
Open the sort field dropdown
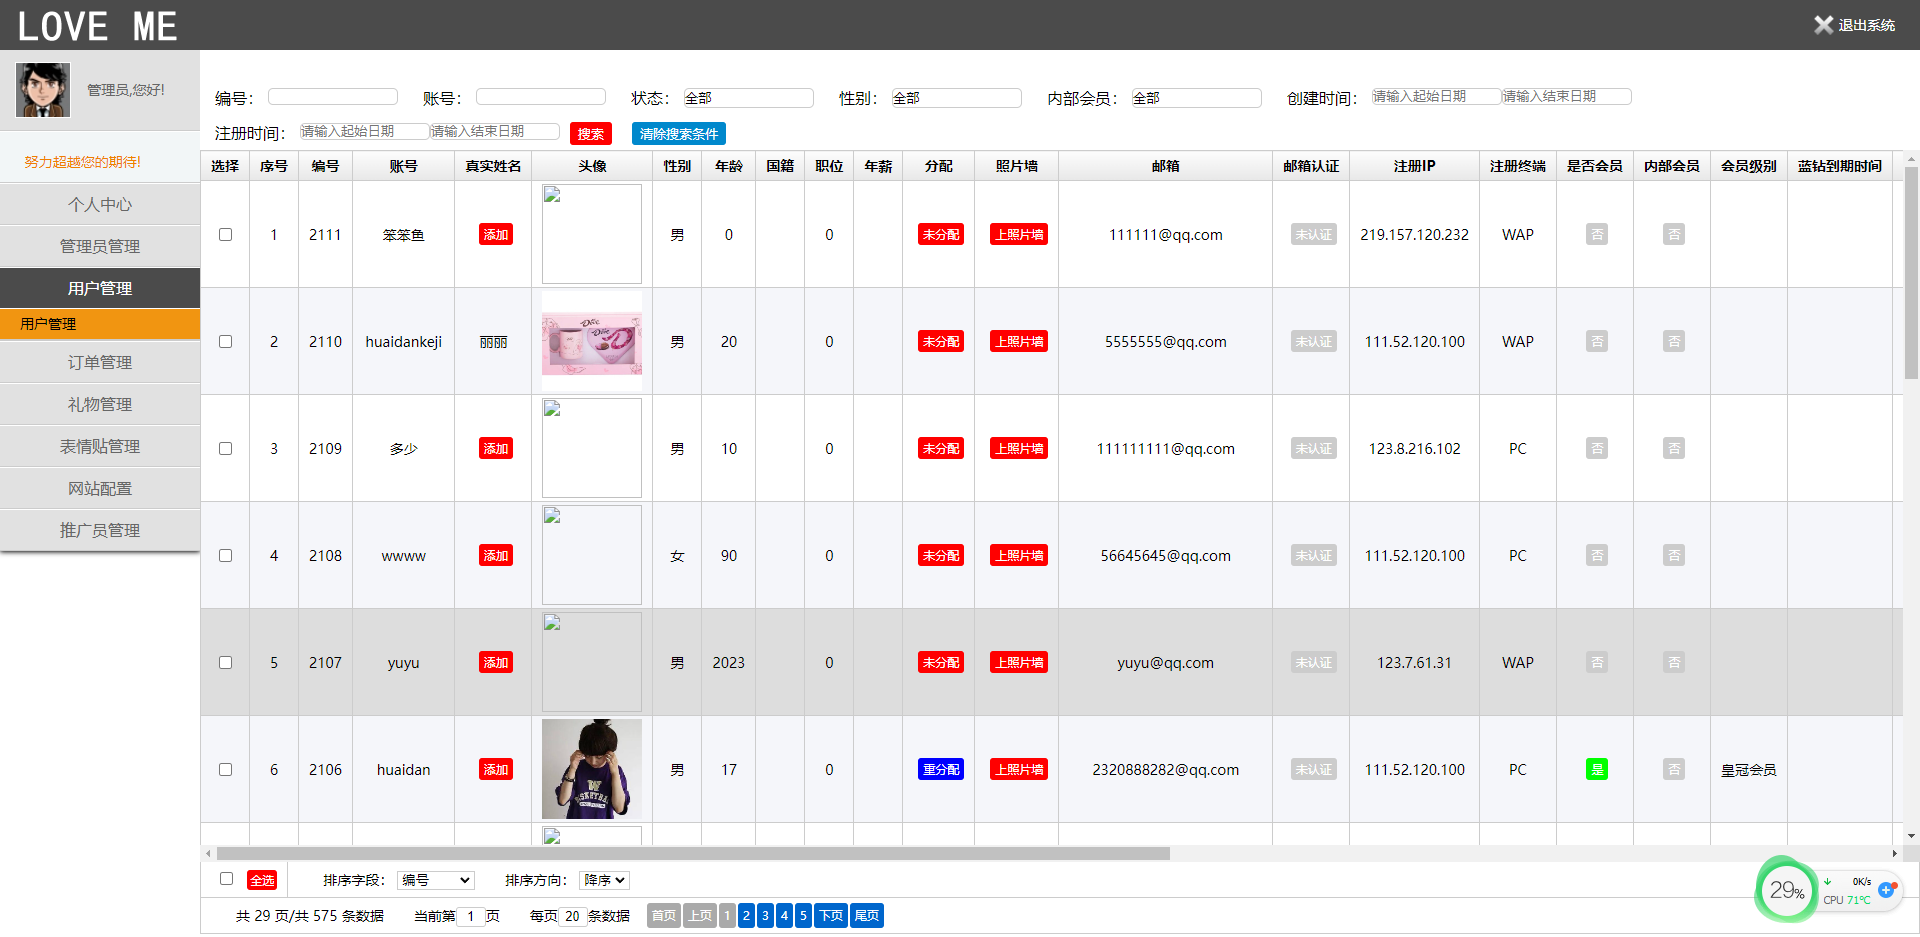435,880
